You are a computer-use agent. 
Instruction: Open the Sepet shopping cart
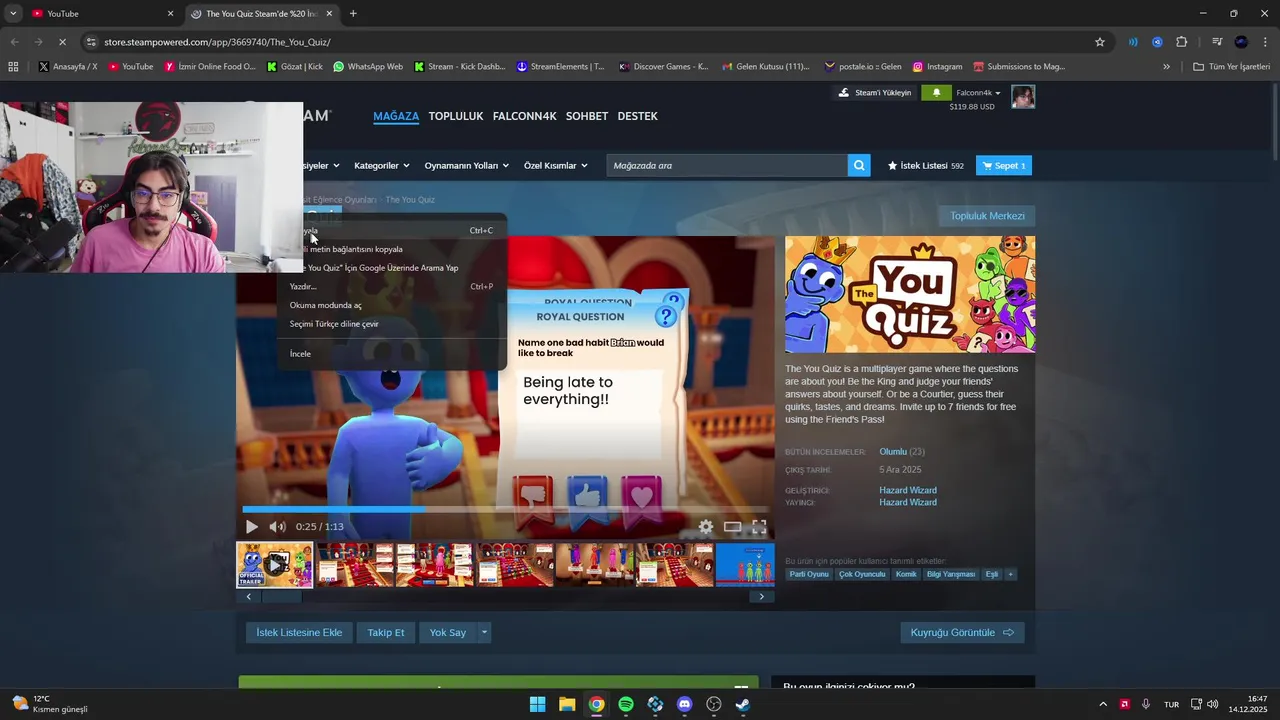(x=1004, y=166)
